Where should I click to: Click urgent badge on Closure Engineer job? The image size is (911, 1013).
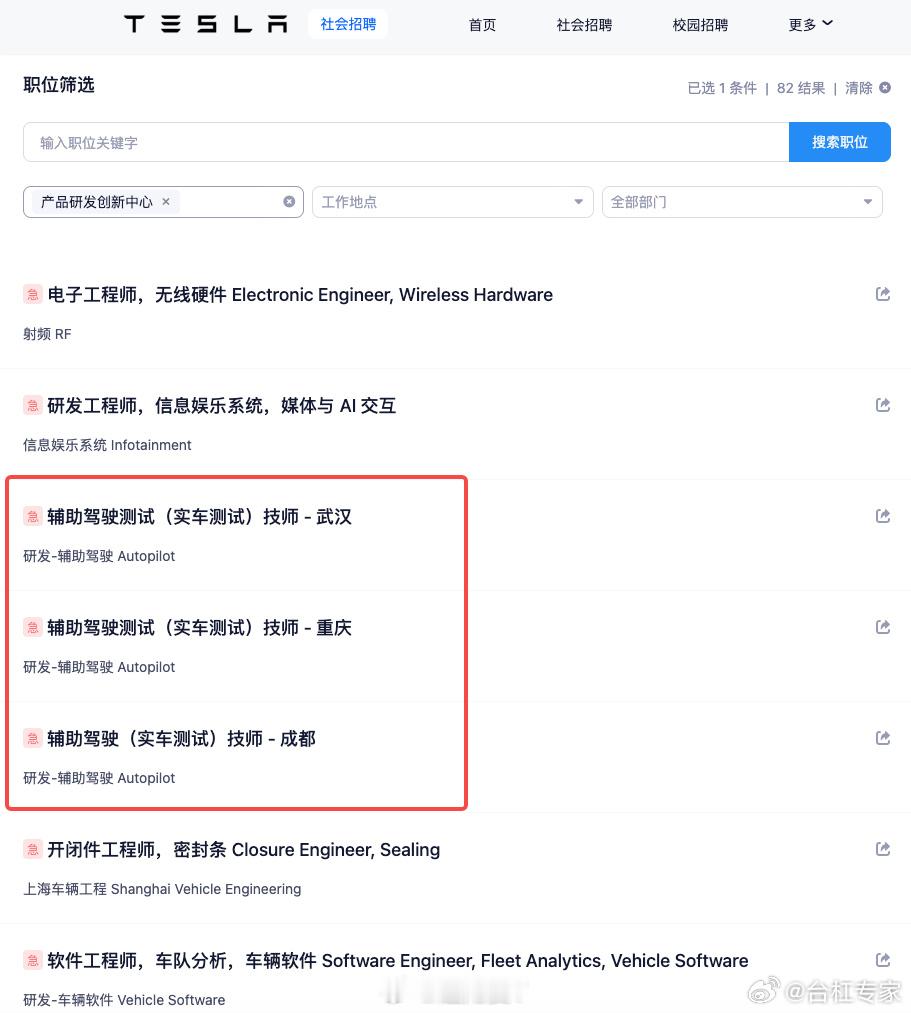coord(33,850)
